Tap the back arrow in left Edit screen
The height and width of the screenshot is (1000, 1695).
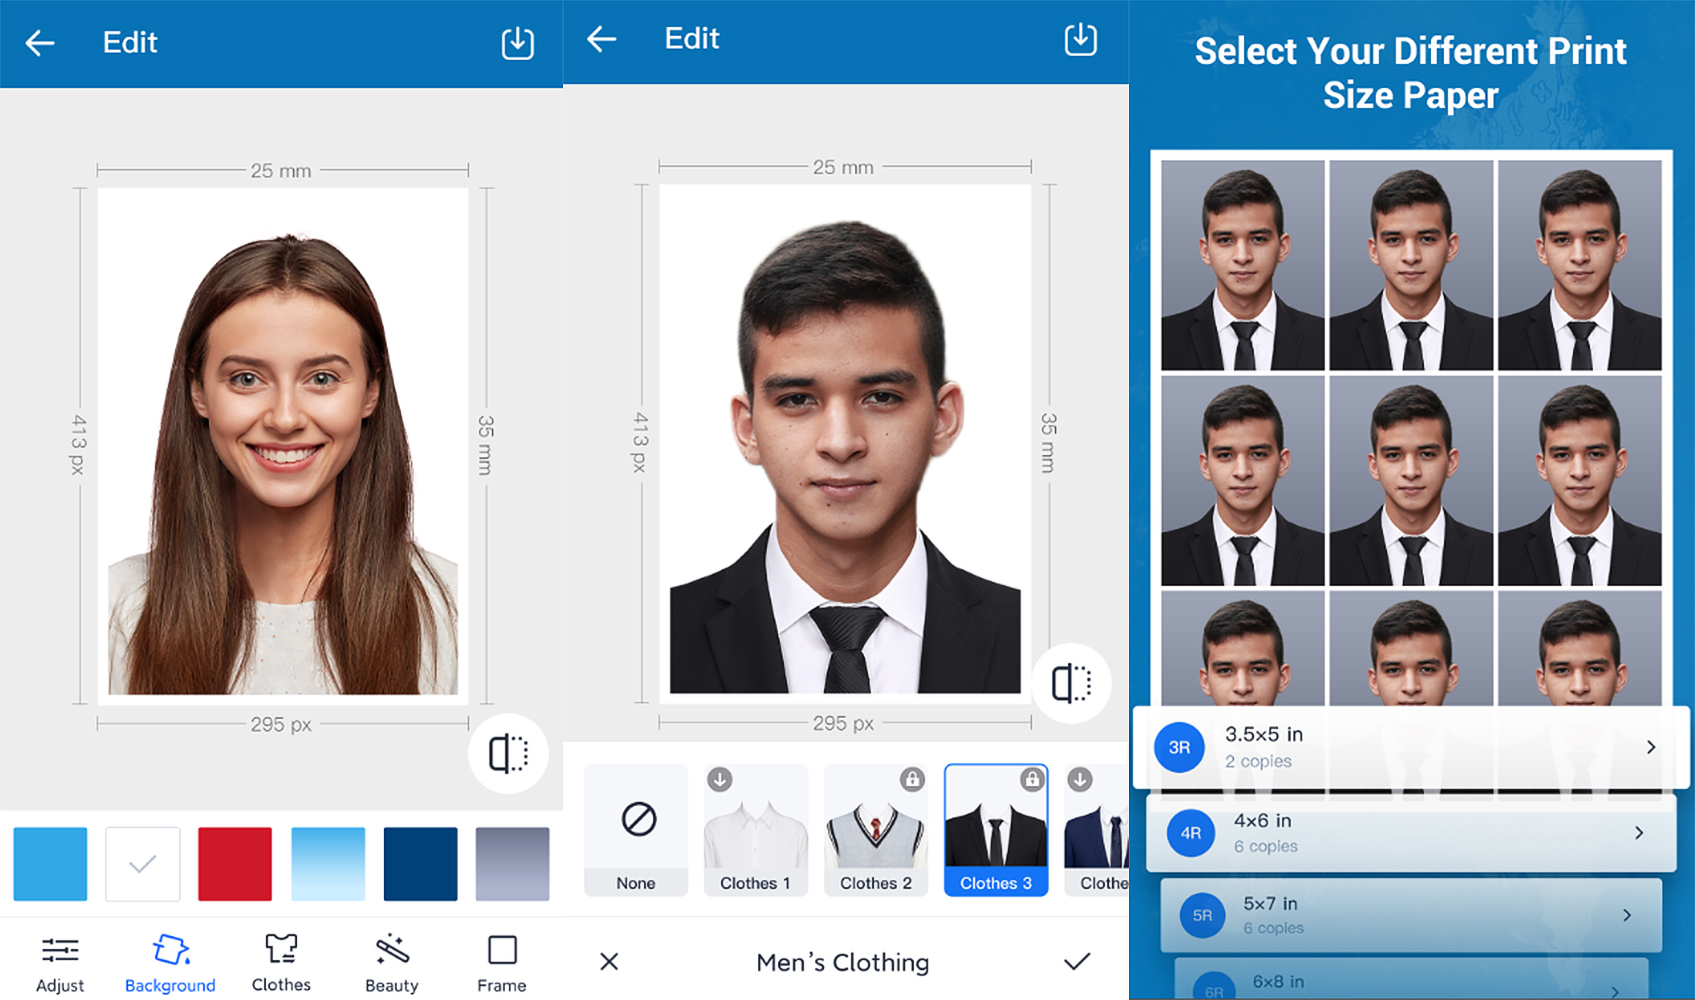(40, 43)
